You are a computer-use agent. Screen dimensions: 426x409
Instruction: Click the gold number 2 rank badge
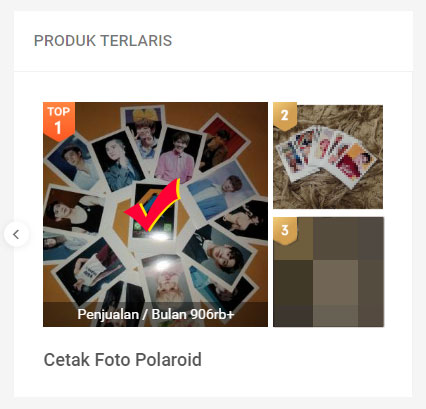285,116
